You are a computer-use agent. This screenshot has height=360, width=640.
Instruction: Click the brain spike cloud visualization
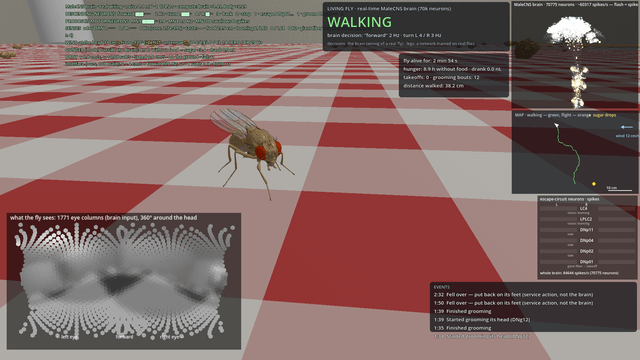575,61
